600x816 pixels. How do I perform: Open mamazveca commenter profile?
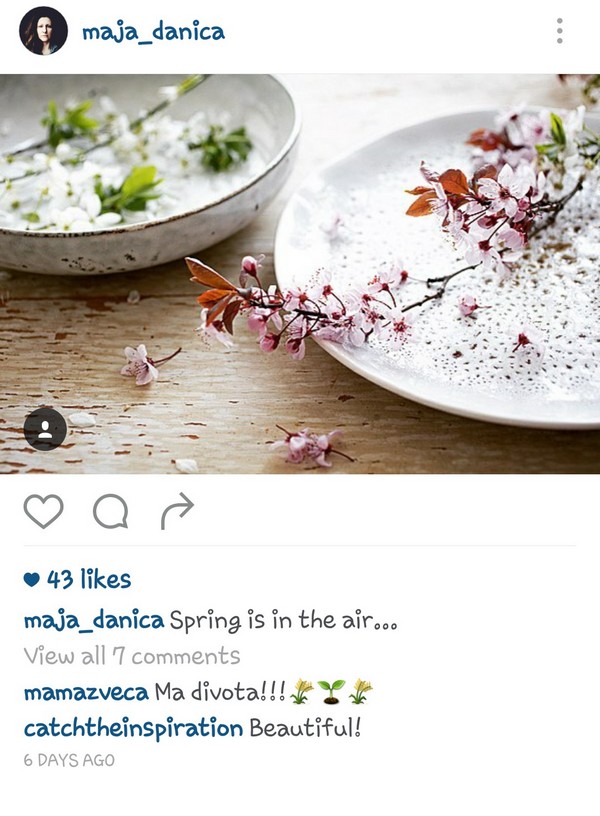pyautogui.click(x=86, y=693)
